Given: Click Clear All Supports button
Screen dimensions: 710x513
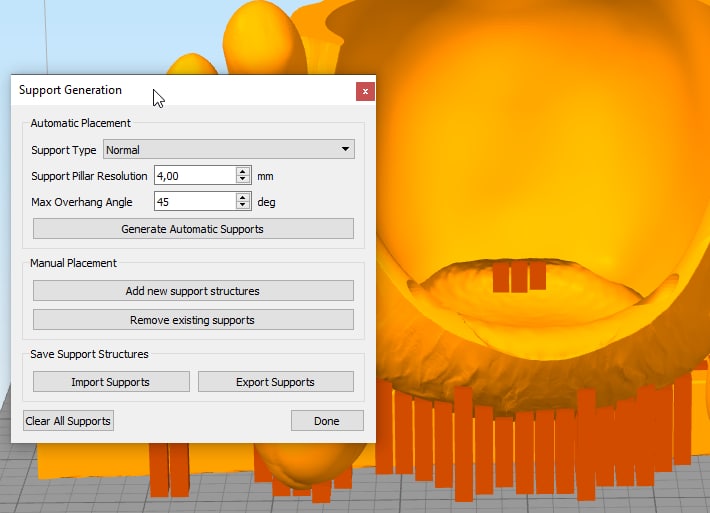Looking at the screenshot, I should pyautogui.click(x=68, y=421).
